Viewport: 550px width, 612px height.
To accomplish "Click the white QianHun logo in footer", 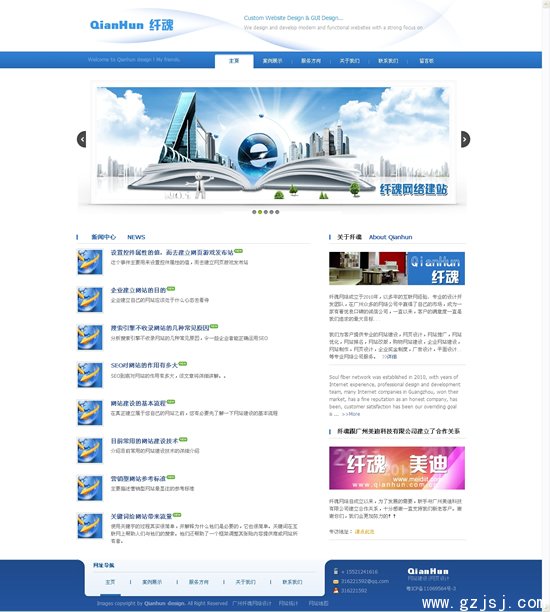I will tap(428, 571).
